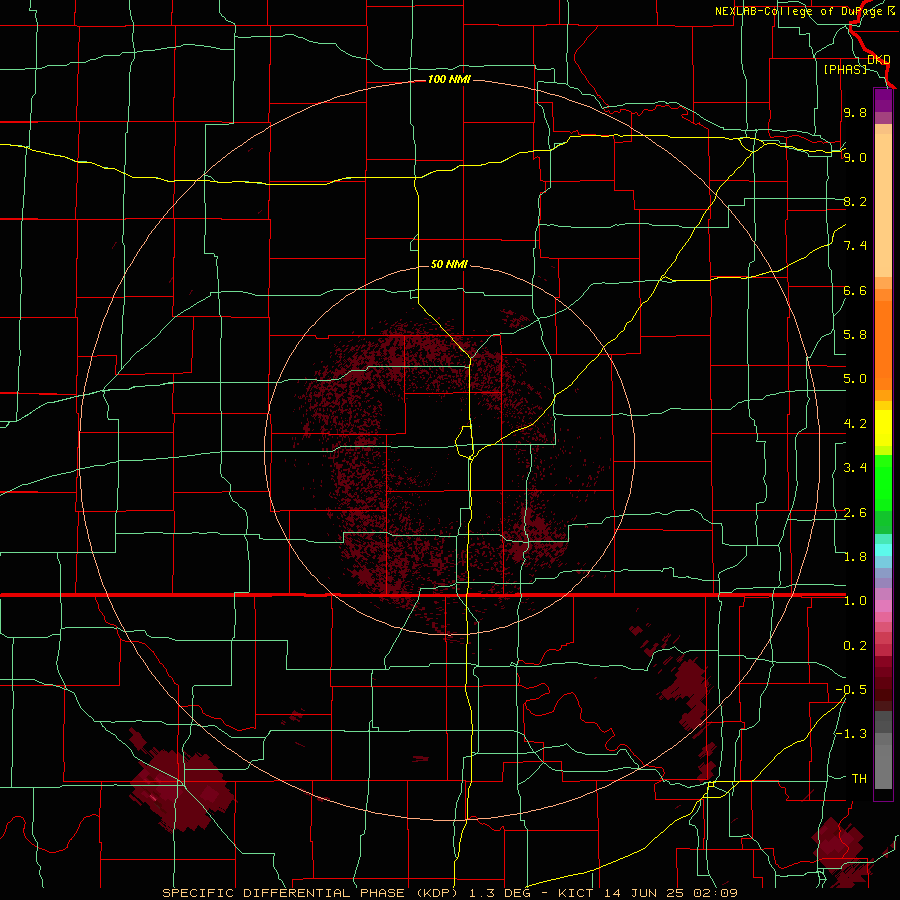
Task: Click the 8.2 scale value
Action: point(855,201)
